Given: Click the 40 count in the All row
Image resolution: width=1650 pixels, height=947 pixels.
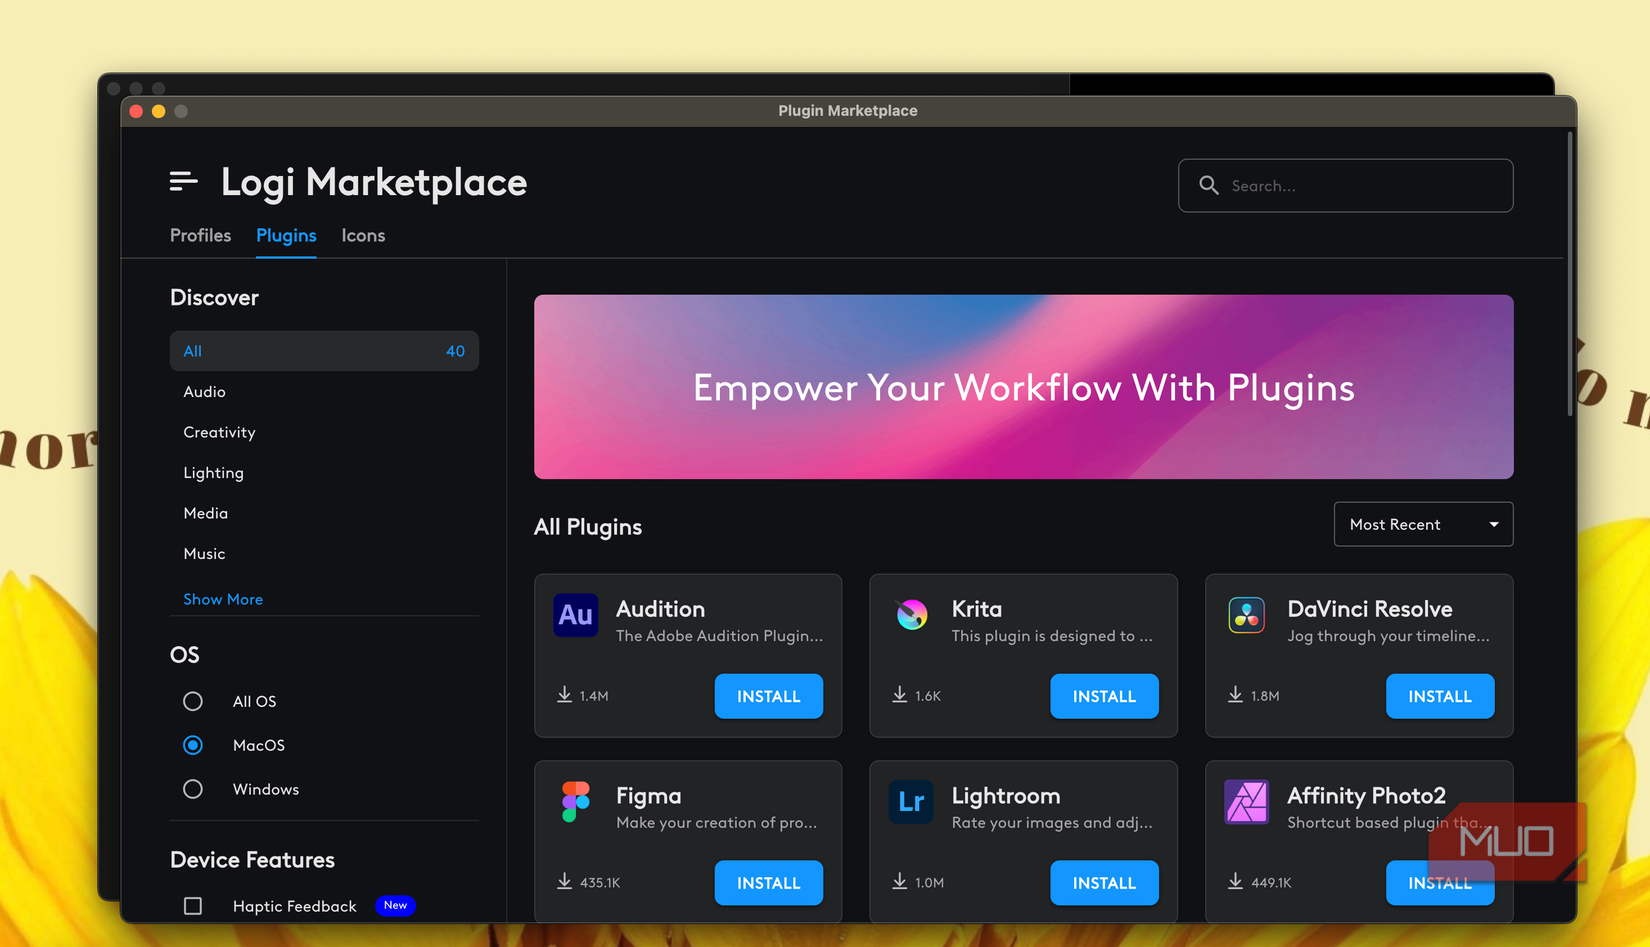Looking at the screenshot, I should tap(455, 351).
